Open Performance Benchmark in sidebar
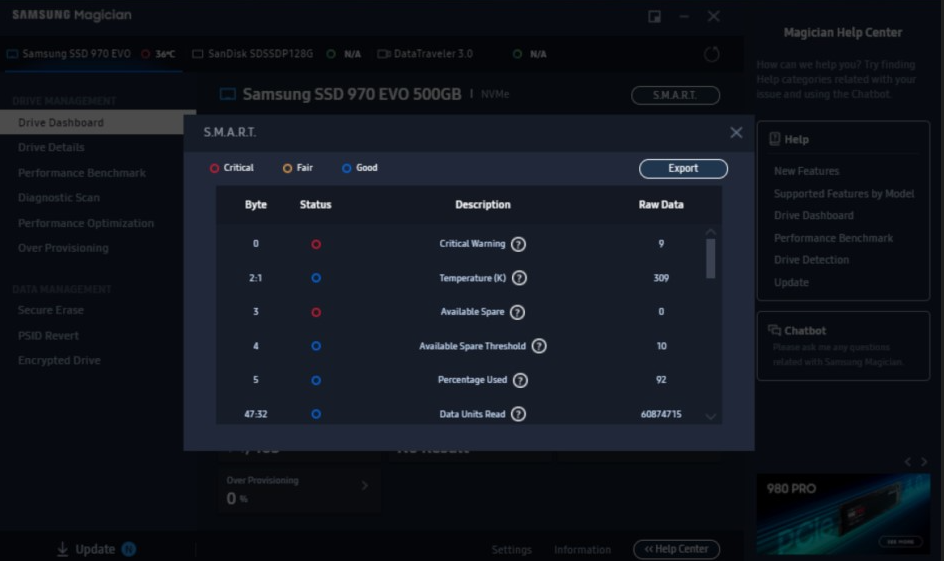Viewport: 944px width, 561px height. click(82, 173)
